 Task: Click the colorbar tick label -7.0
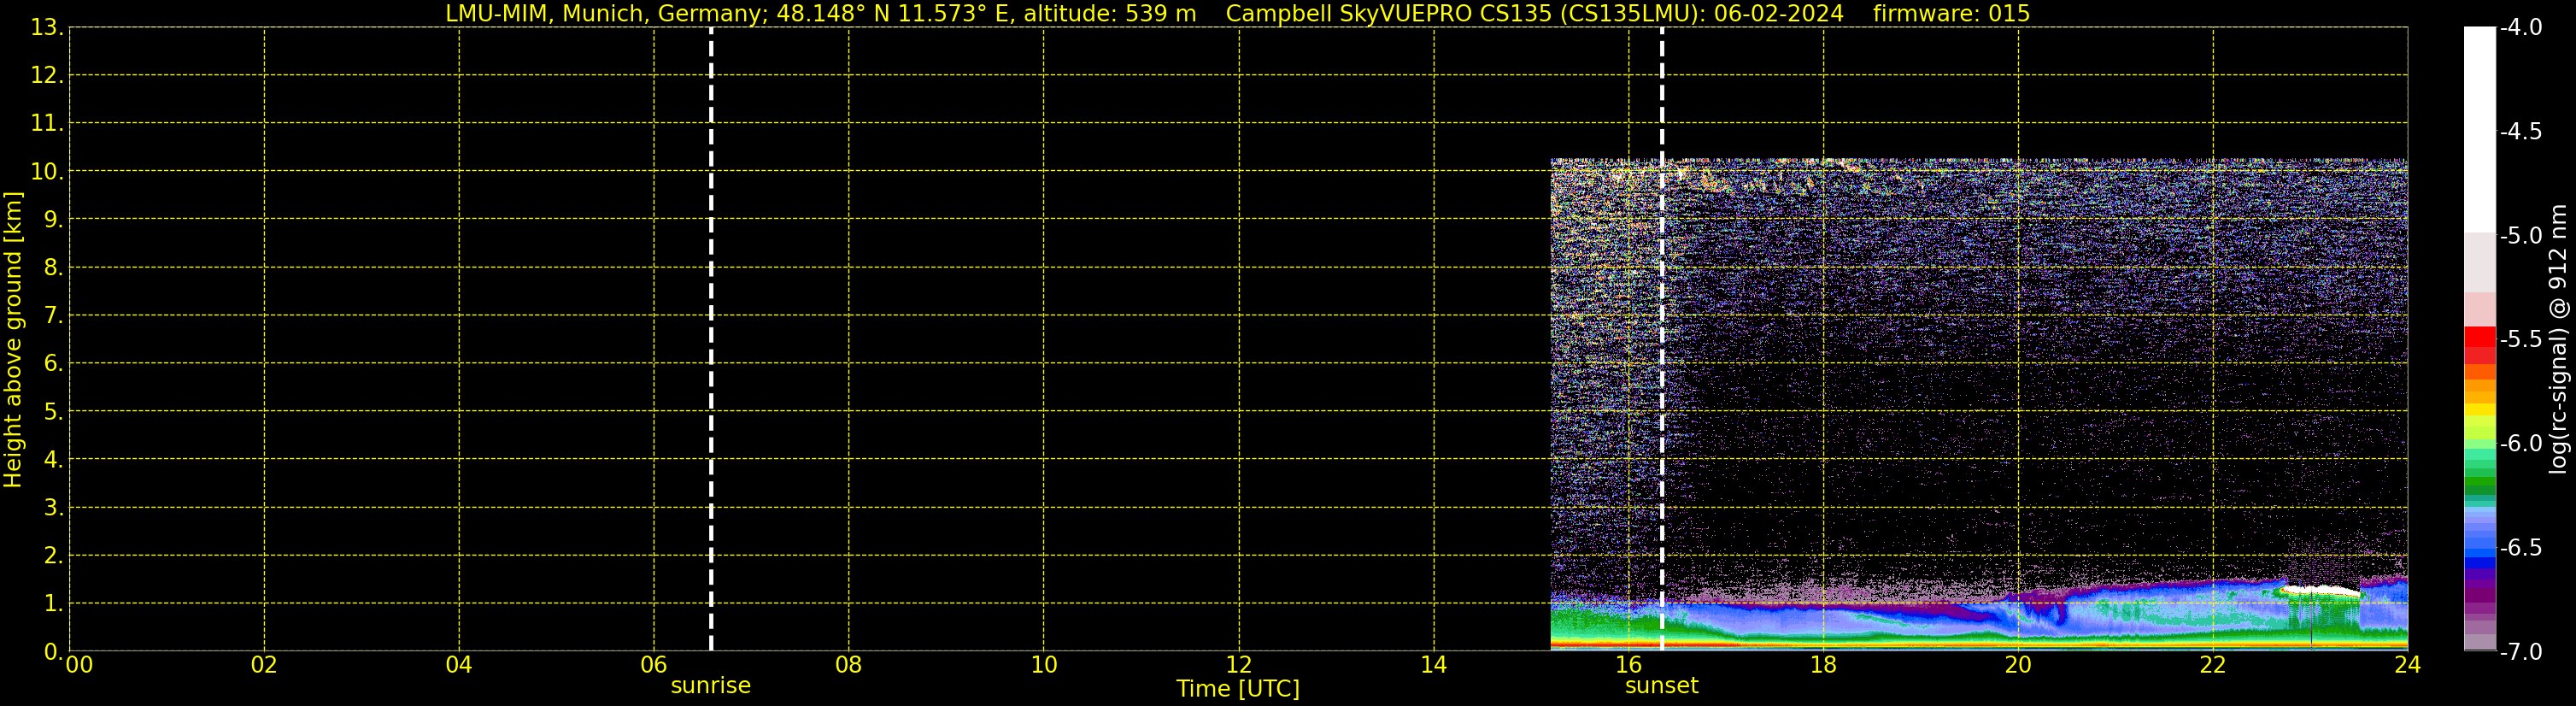click(2521, 652)
